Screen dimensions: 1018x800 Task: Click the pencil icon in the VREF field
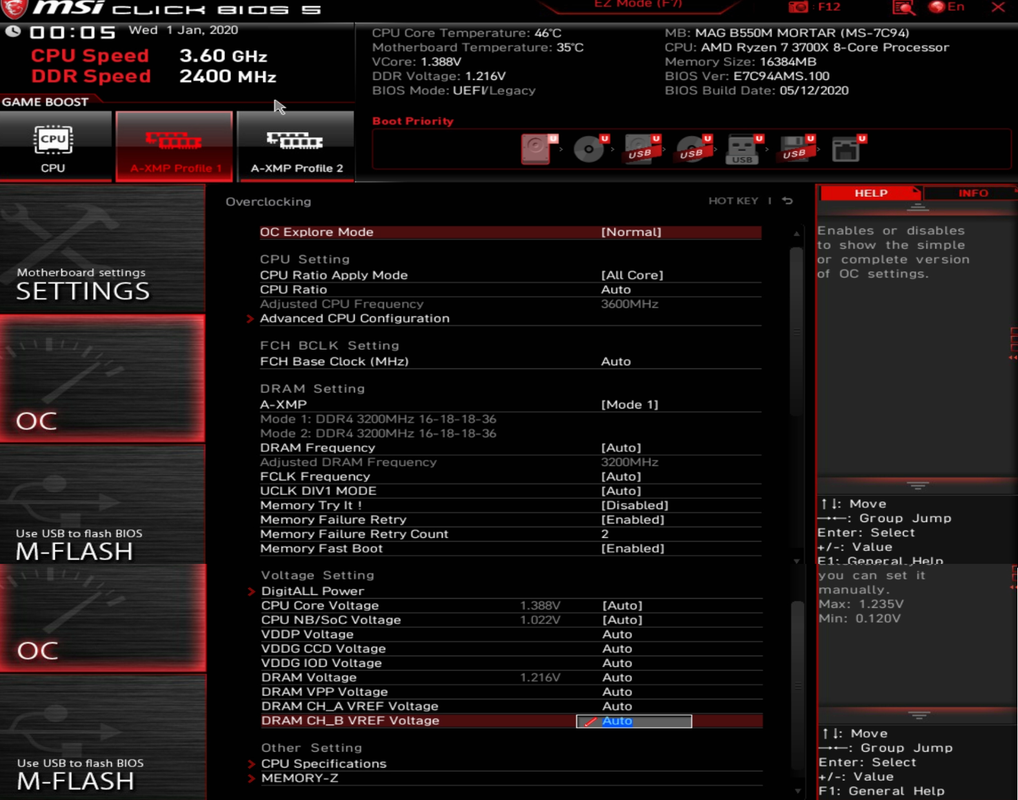point(590,721)
